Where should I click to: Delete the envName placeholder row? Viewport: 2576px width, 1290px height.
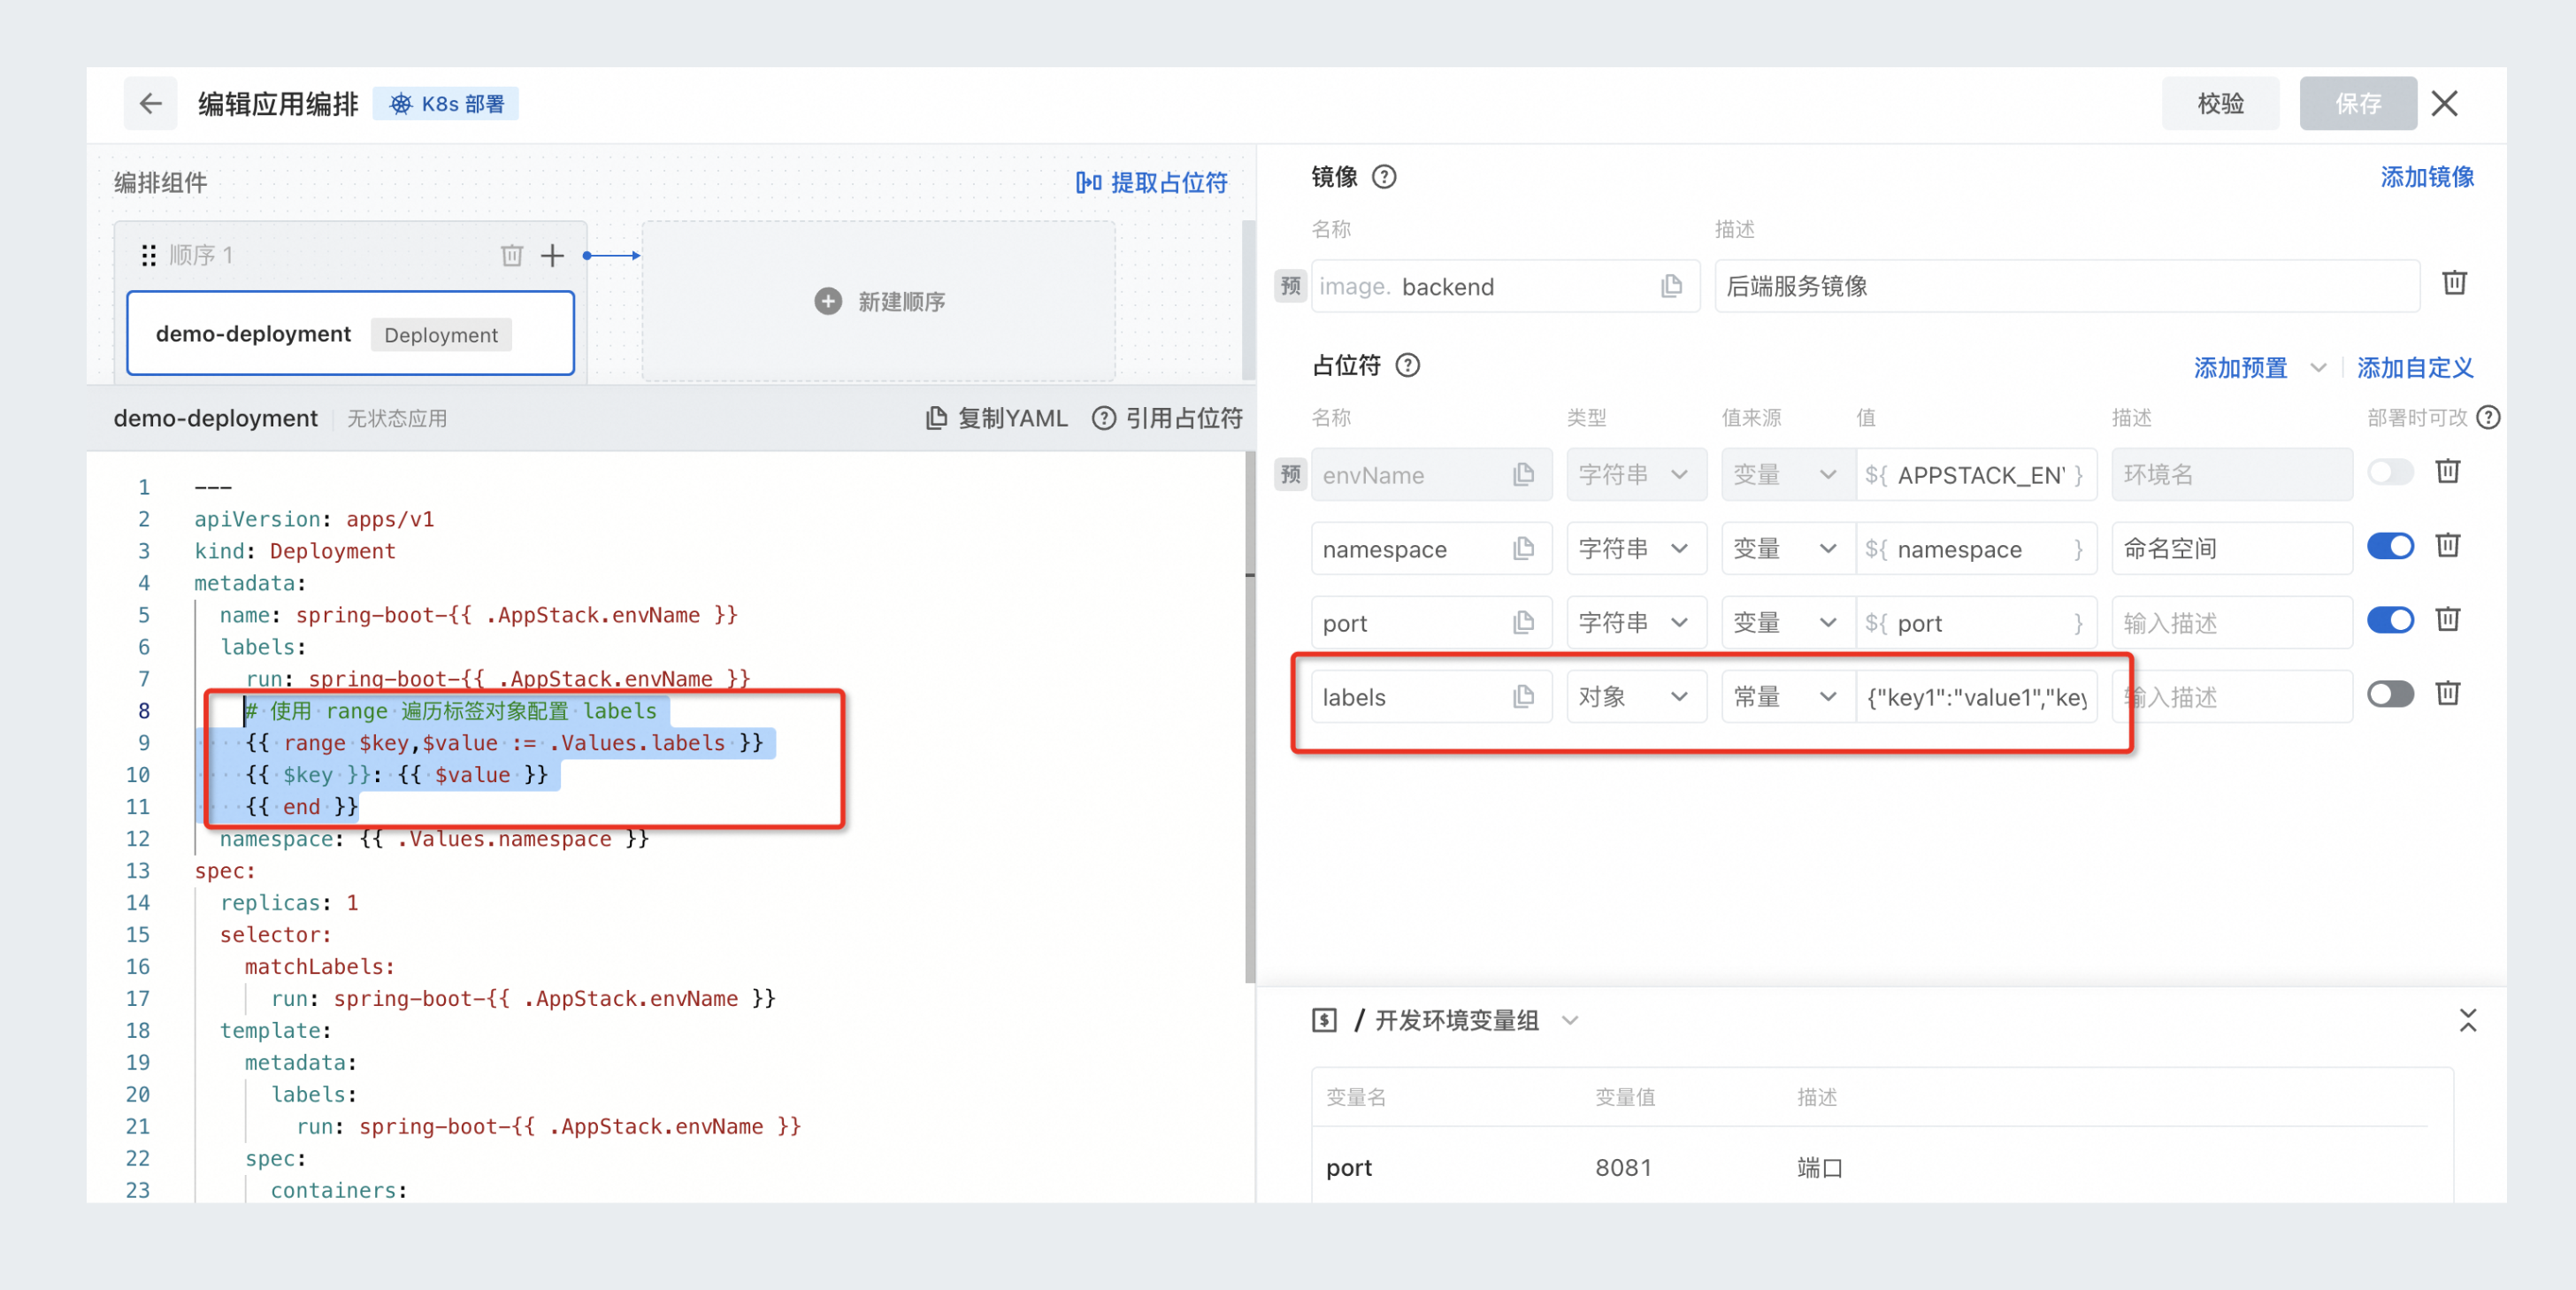(2448, 471)
